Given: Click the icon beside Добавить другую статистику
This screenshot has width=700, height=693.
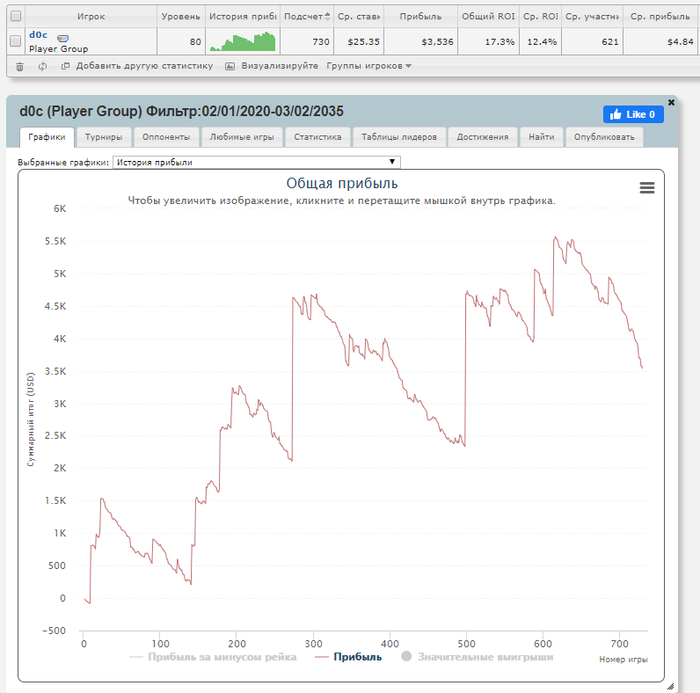Looking at the screenshot, I should (x=65, y=66).
